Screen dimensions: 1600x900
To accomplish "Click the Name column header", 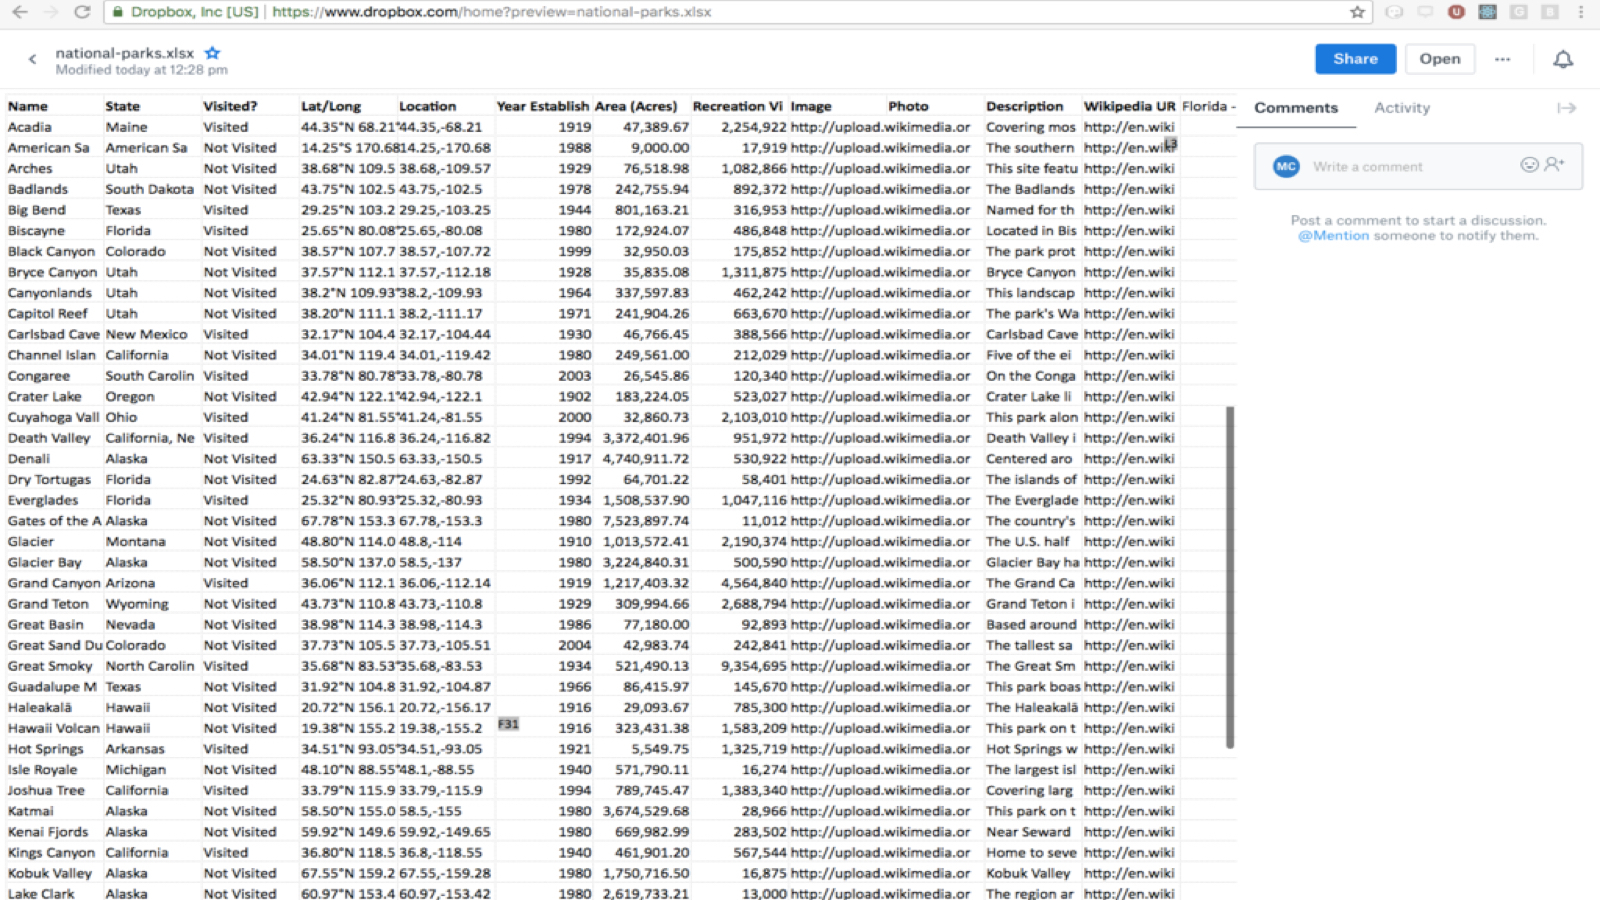I will point(28,106).
